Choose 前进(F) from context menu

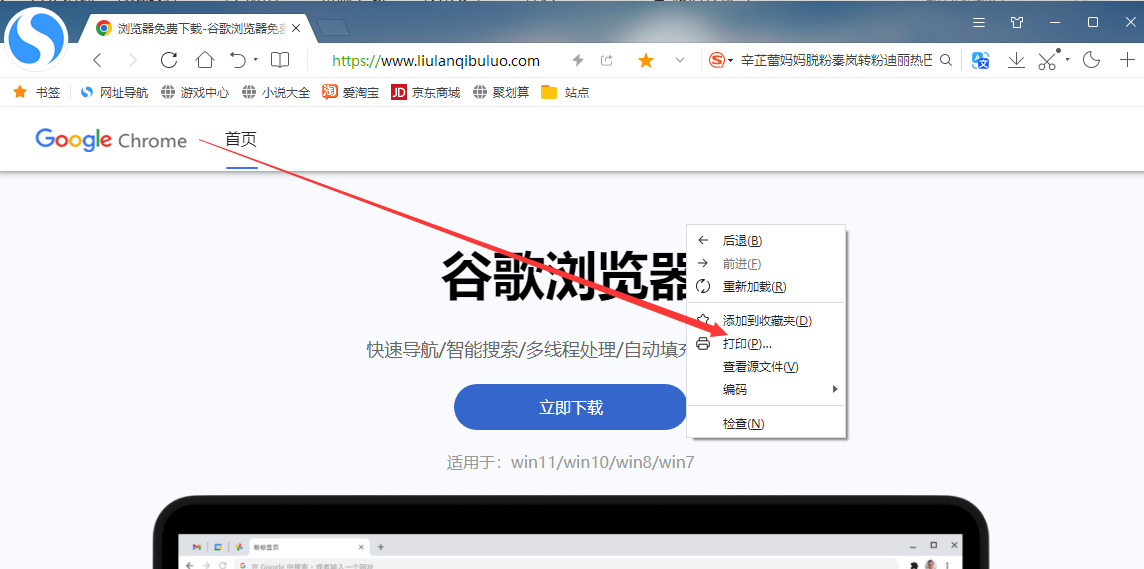[766, 263]
